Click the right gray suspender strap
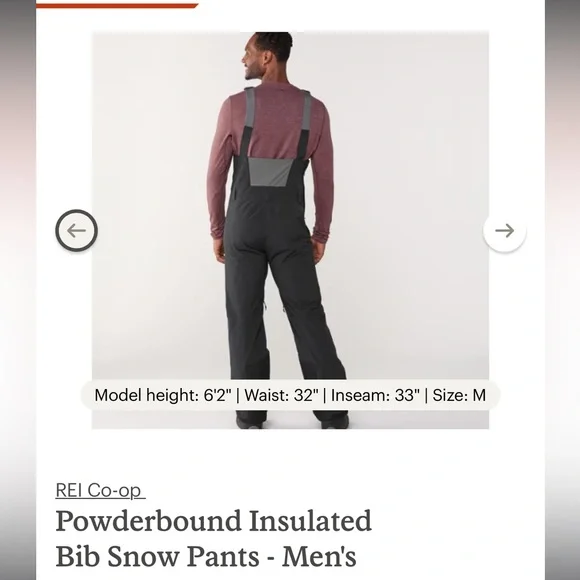Viewport: 580px width, 580px height. 306,110
